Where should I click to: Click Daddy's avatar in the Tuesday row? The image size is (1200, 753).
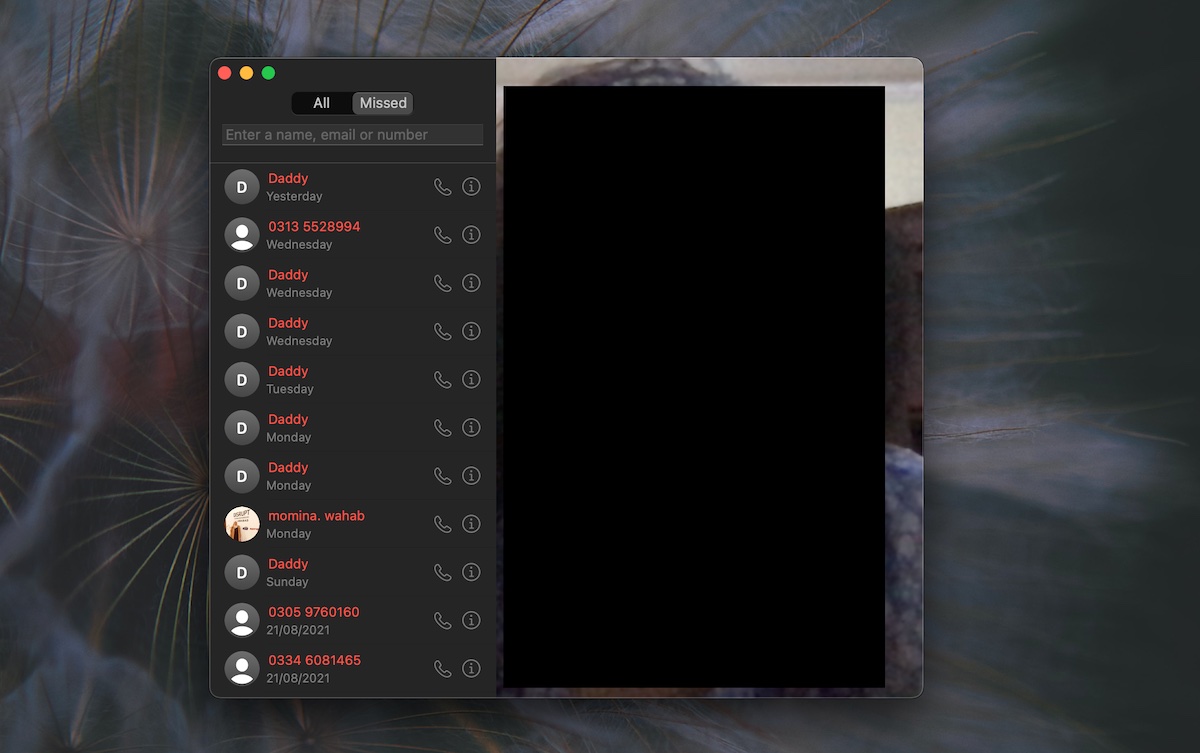point(242,379)
